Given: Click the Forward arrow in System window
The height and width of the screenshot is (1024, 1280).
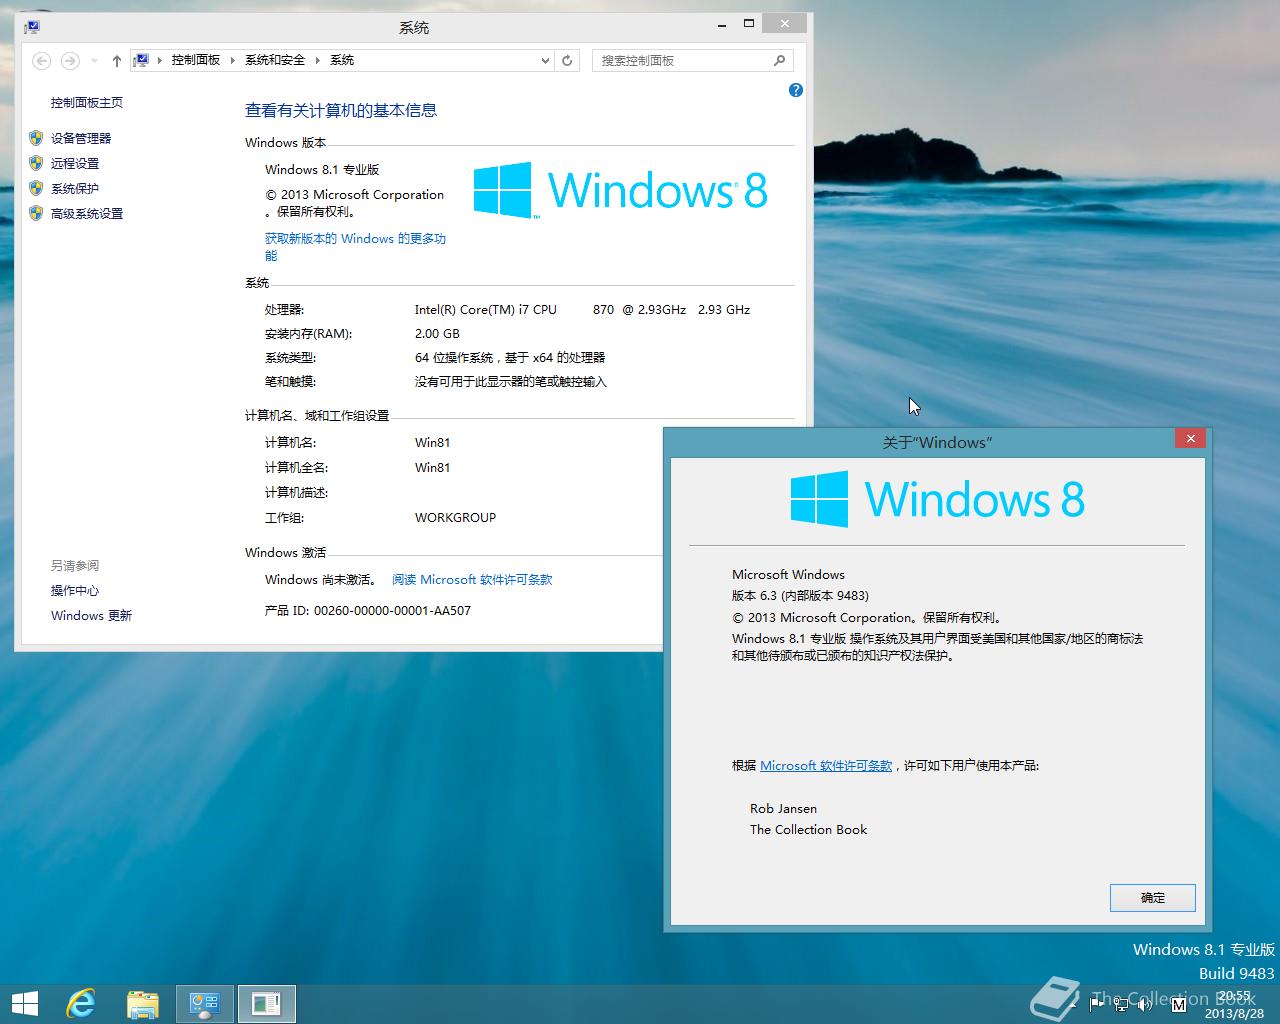Looking at the screenshot, I should tap(70, 60).
